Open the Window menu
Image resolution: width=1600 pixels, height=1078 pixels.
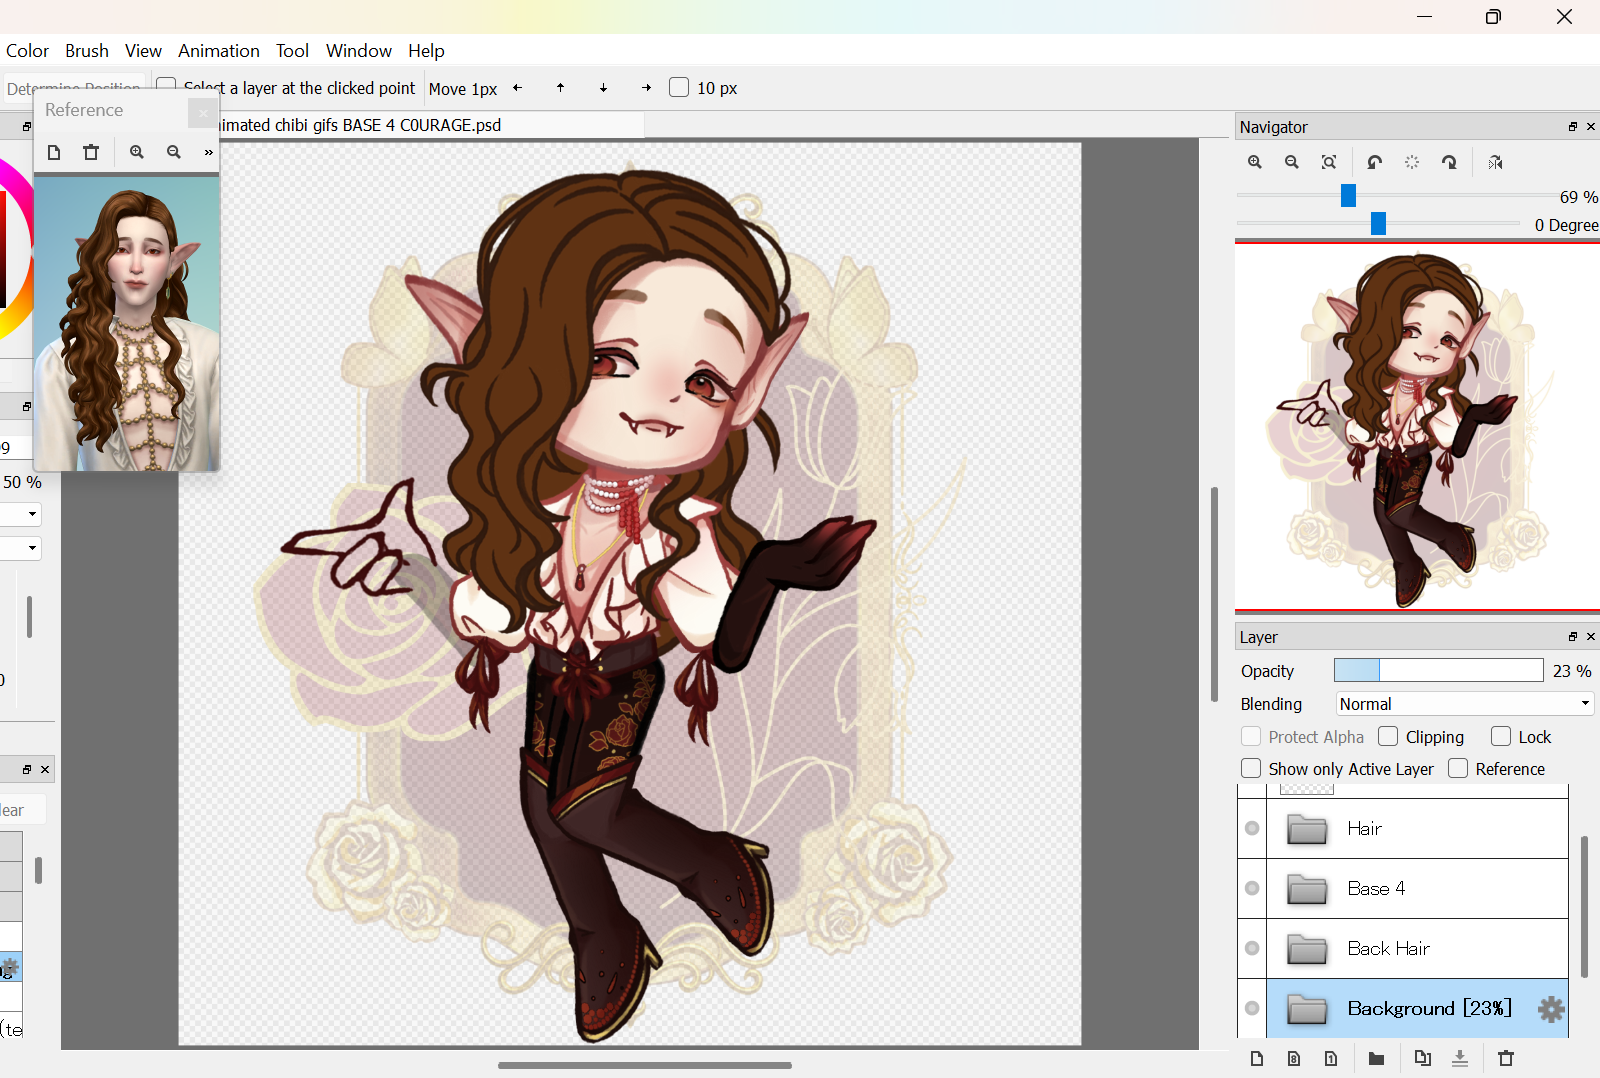pyautogui.click(x=358, y=51)
